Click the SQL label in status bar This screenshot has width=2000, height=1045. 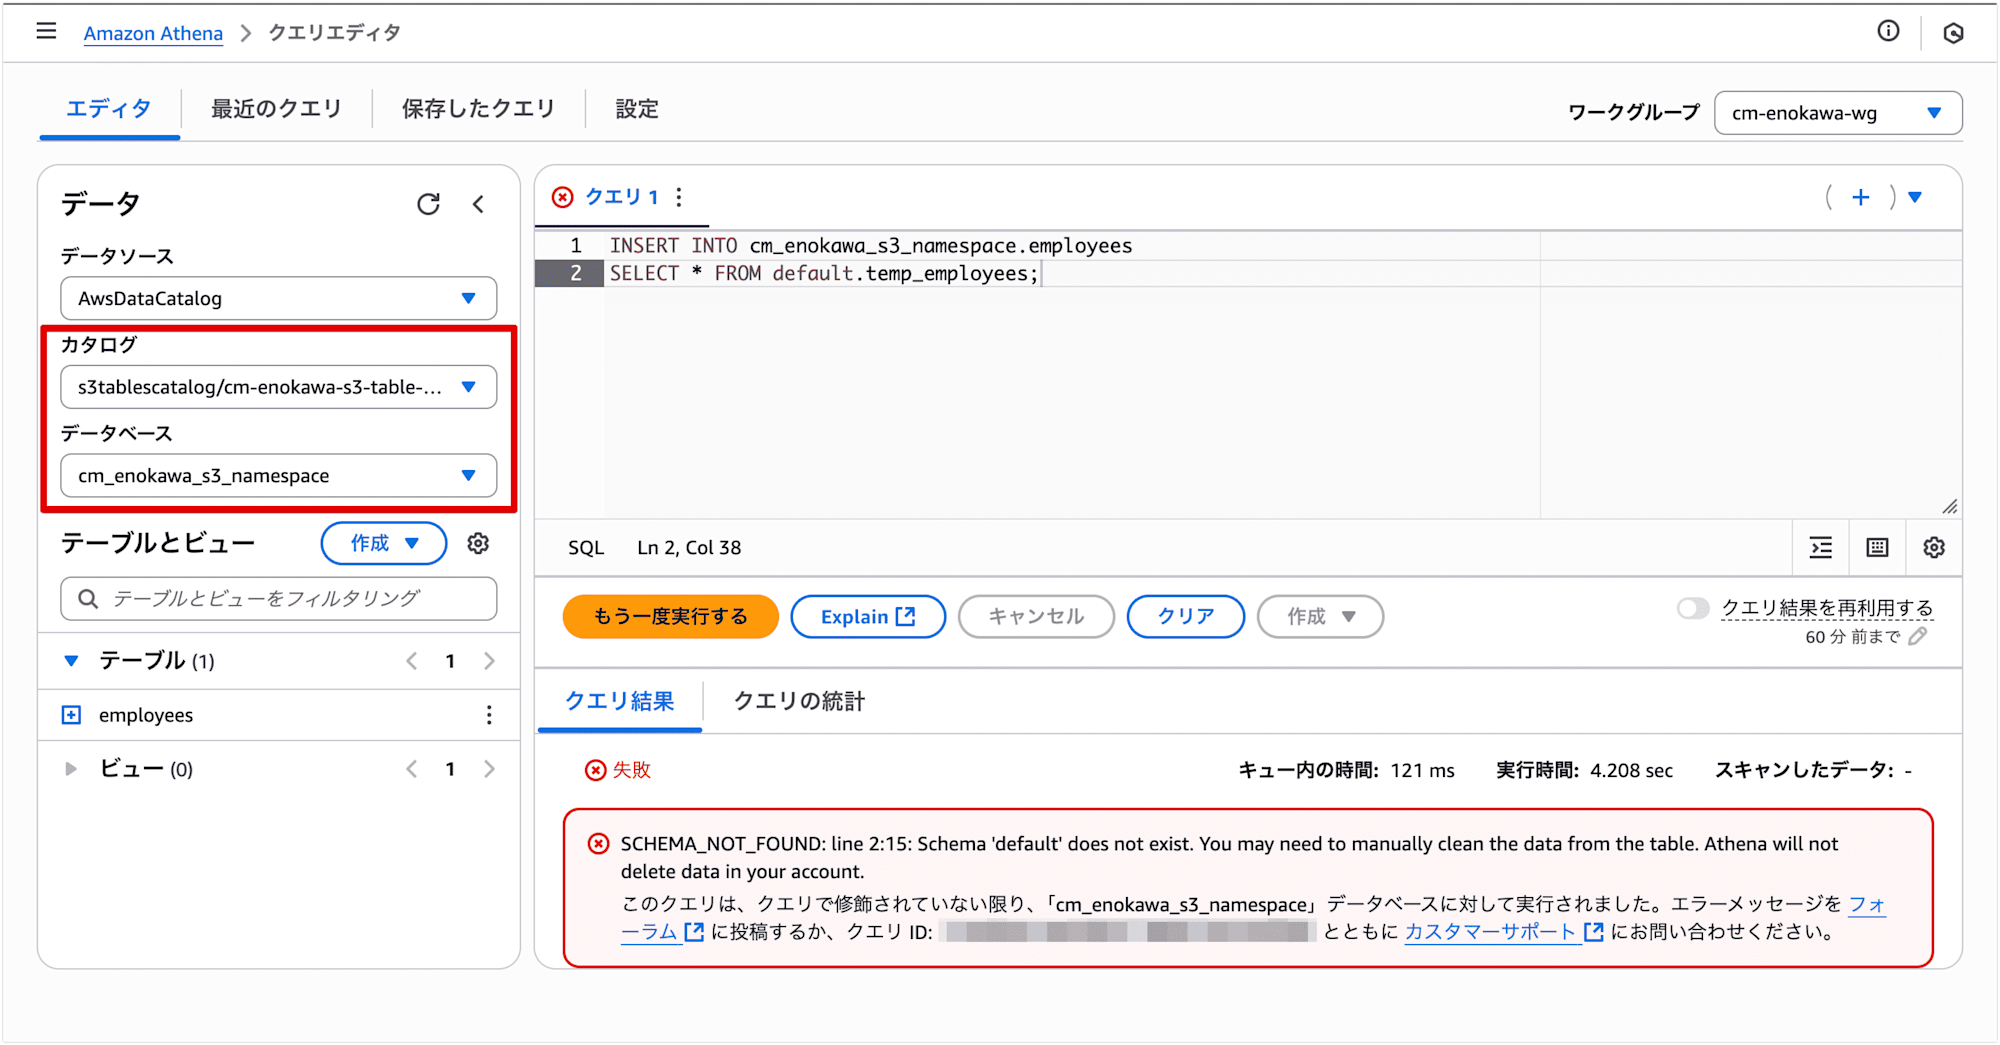(x=586, y=547)
